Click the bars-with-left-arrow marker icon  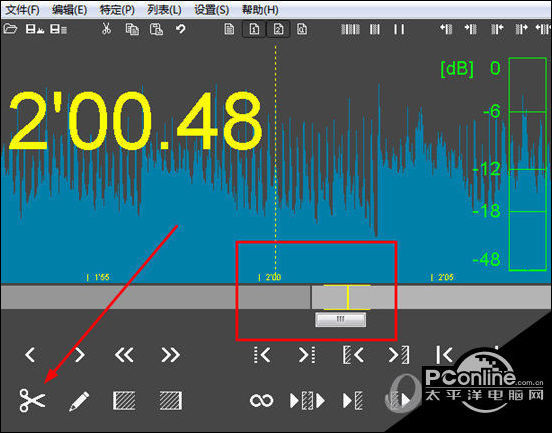pyautogui.click(x=497, y=29)
